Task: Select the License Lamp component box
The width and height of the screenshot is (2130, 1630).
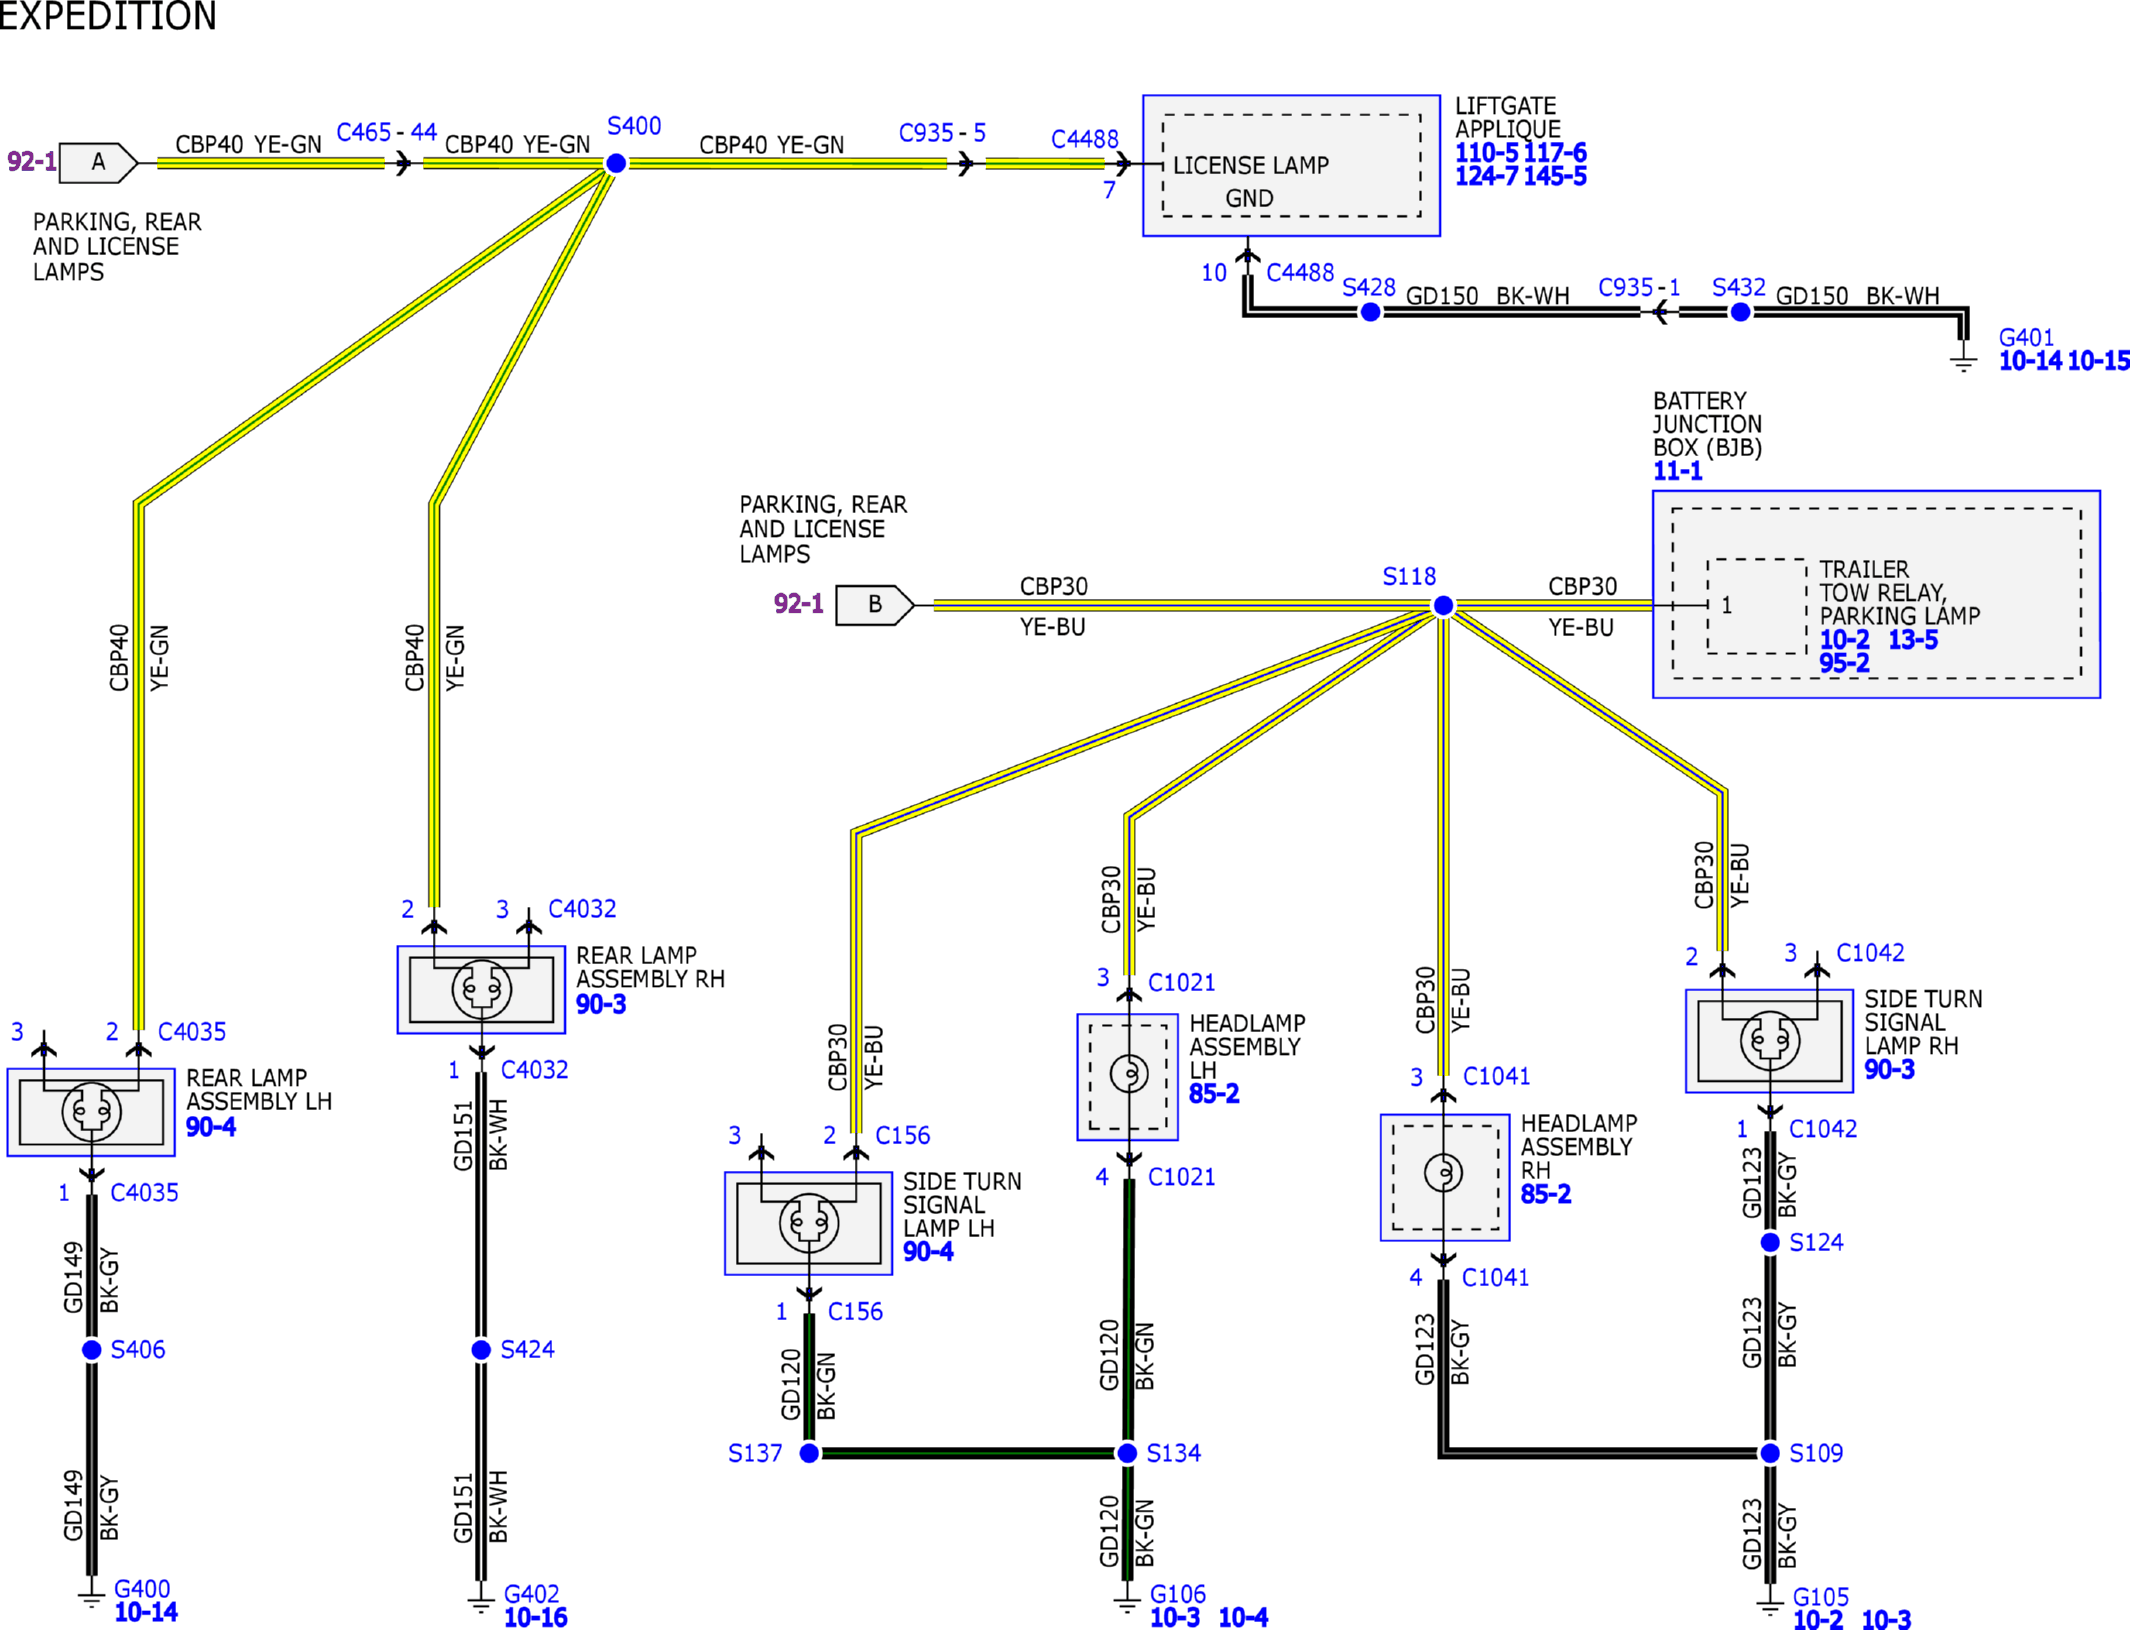Action: (x=1291, y=166)
